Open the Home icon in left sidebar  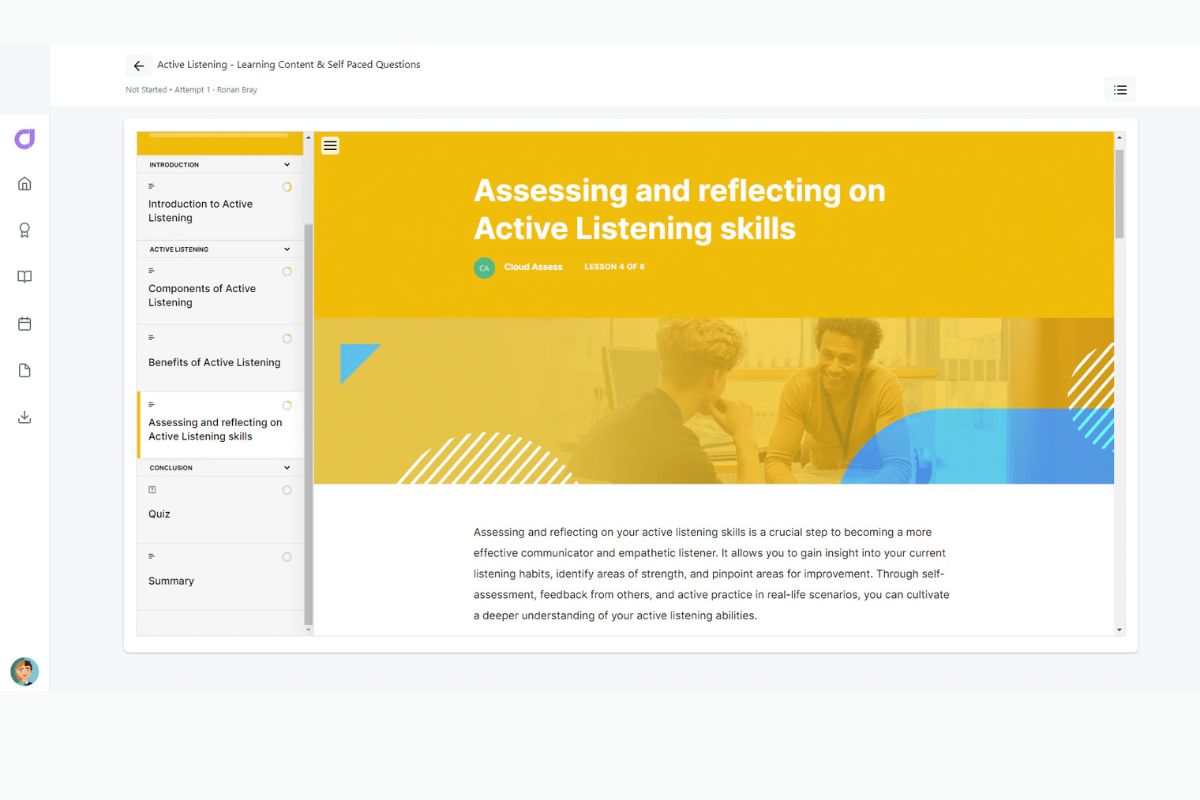click(x=25, y=183)
